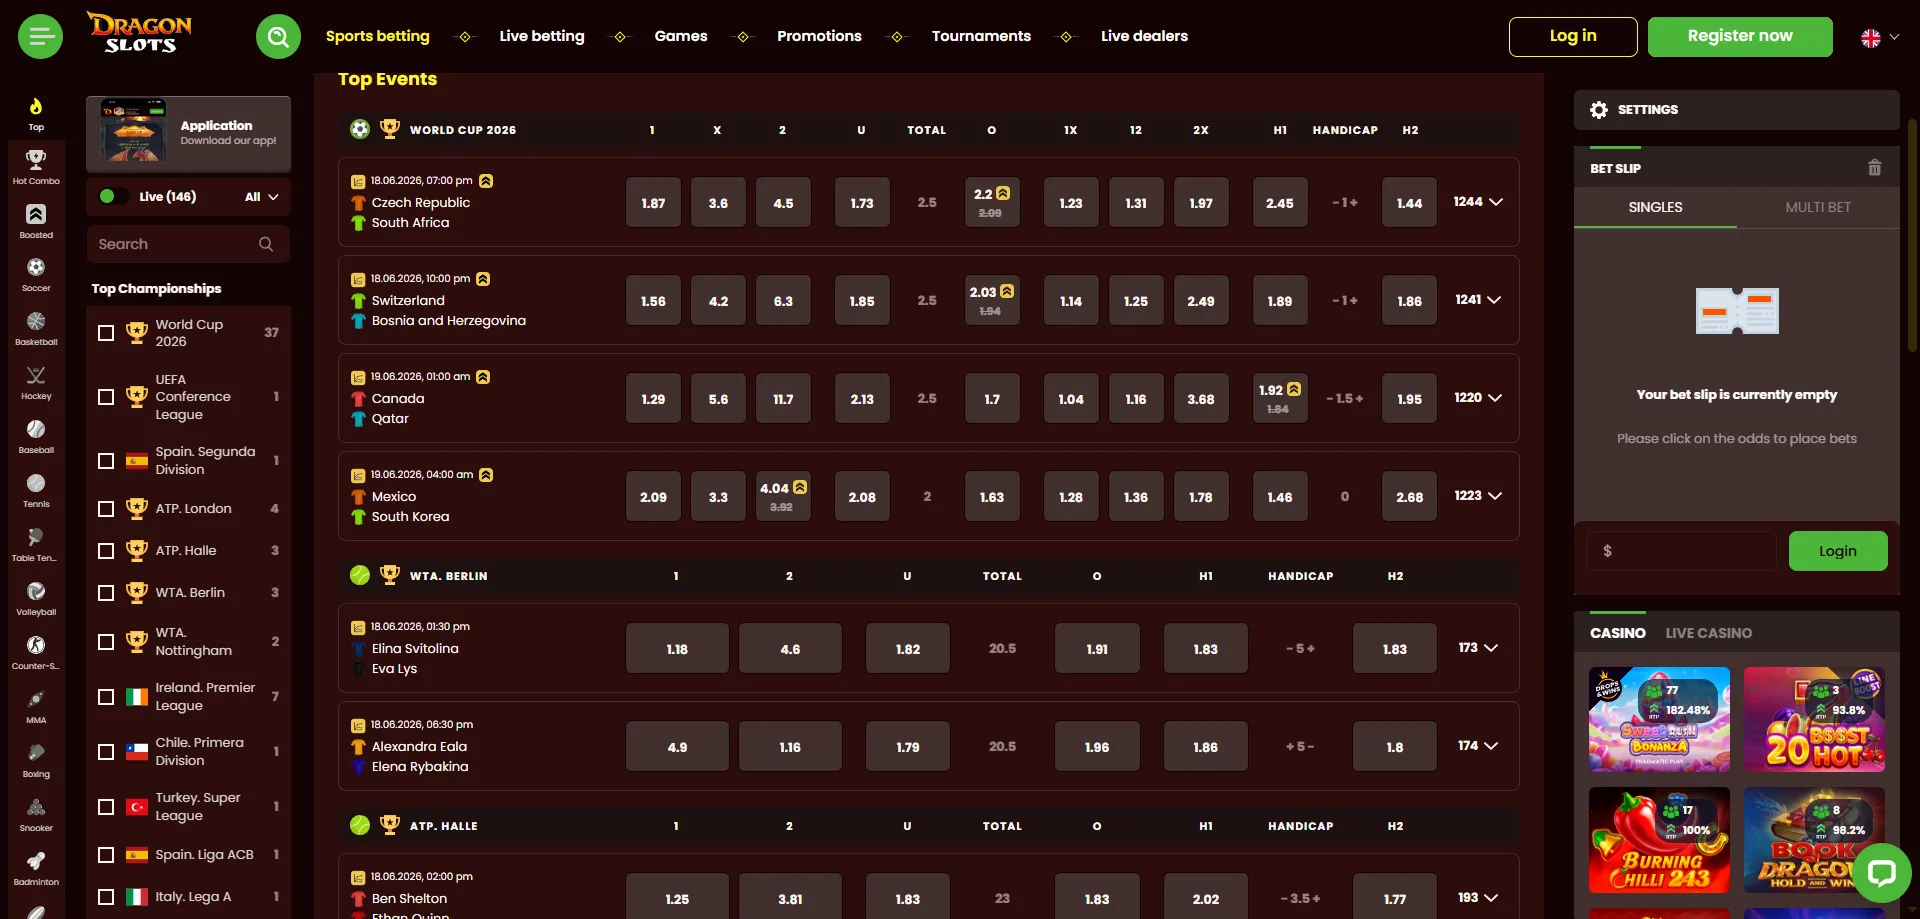Clear bet slip with trash icon

point(1875,168)
